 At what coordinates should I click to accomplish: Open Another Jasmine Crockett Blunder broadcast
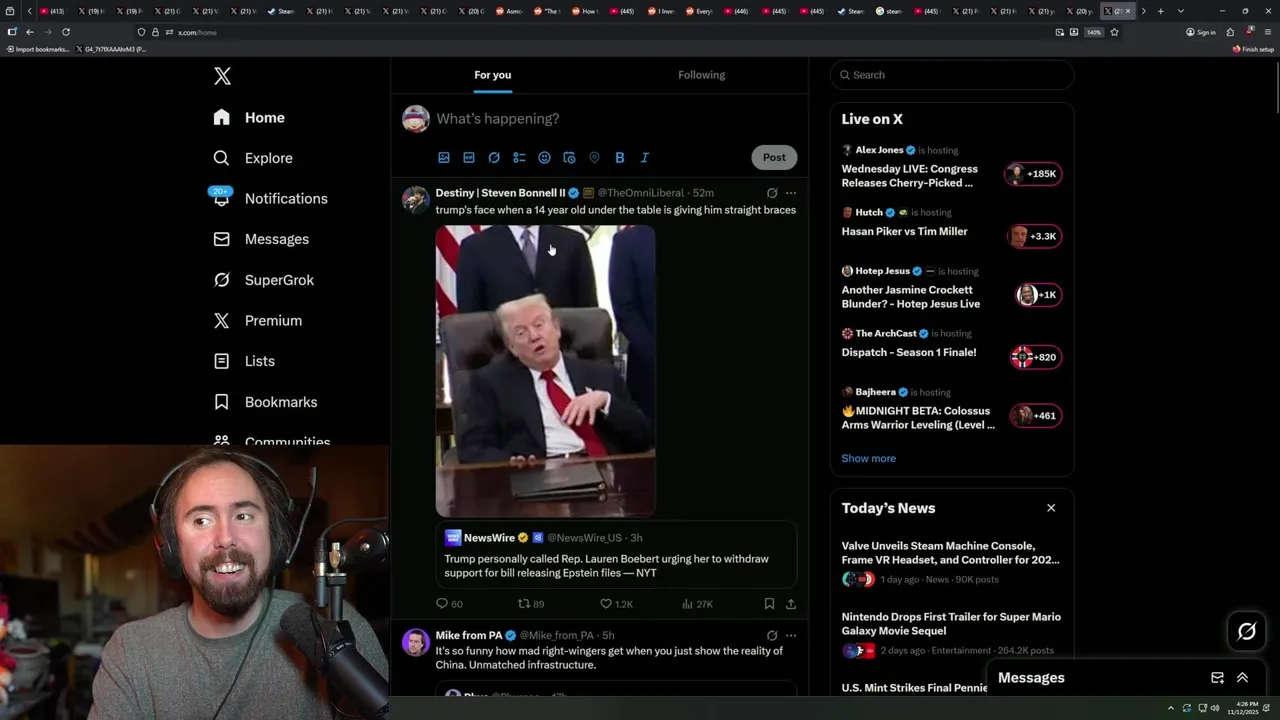[x=952, y=288]
